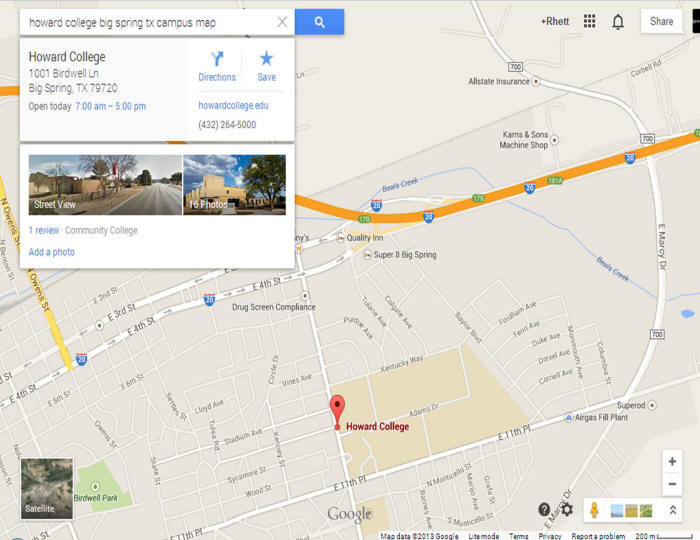This screenshot has width=700, height=540.
Task: Switch to Satellite view thumbnail
Action: 47,489
